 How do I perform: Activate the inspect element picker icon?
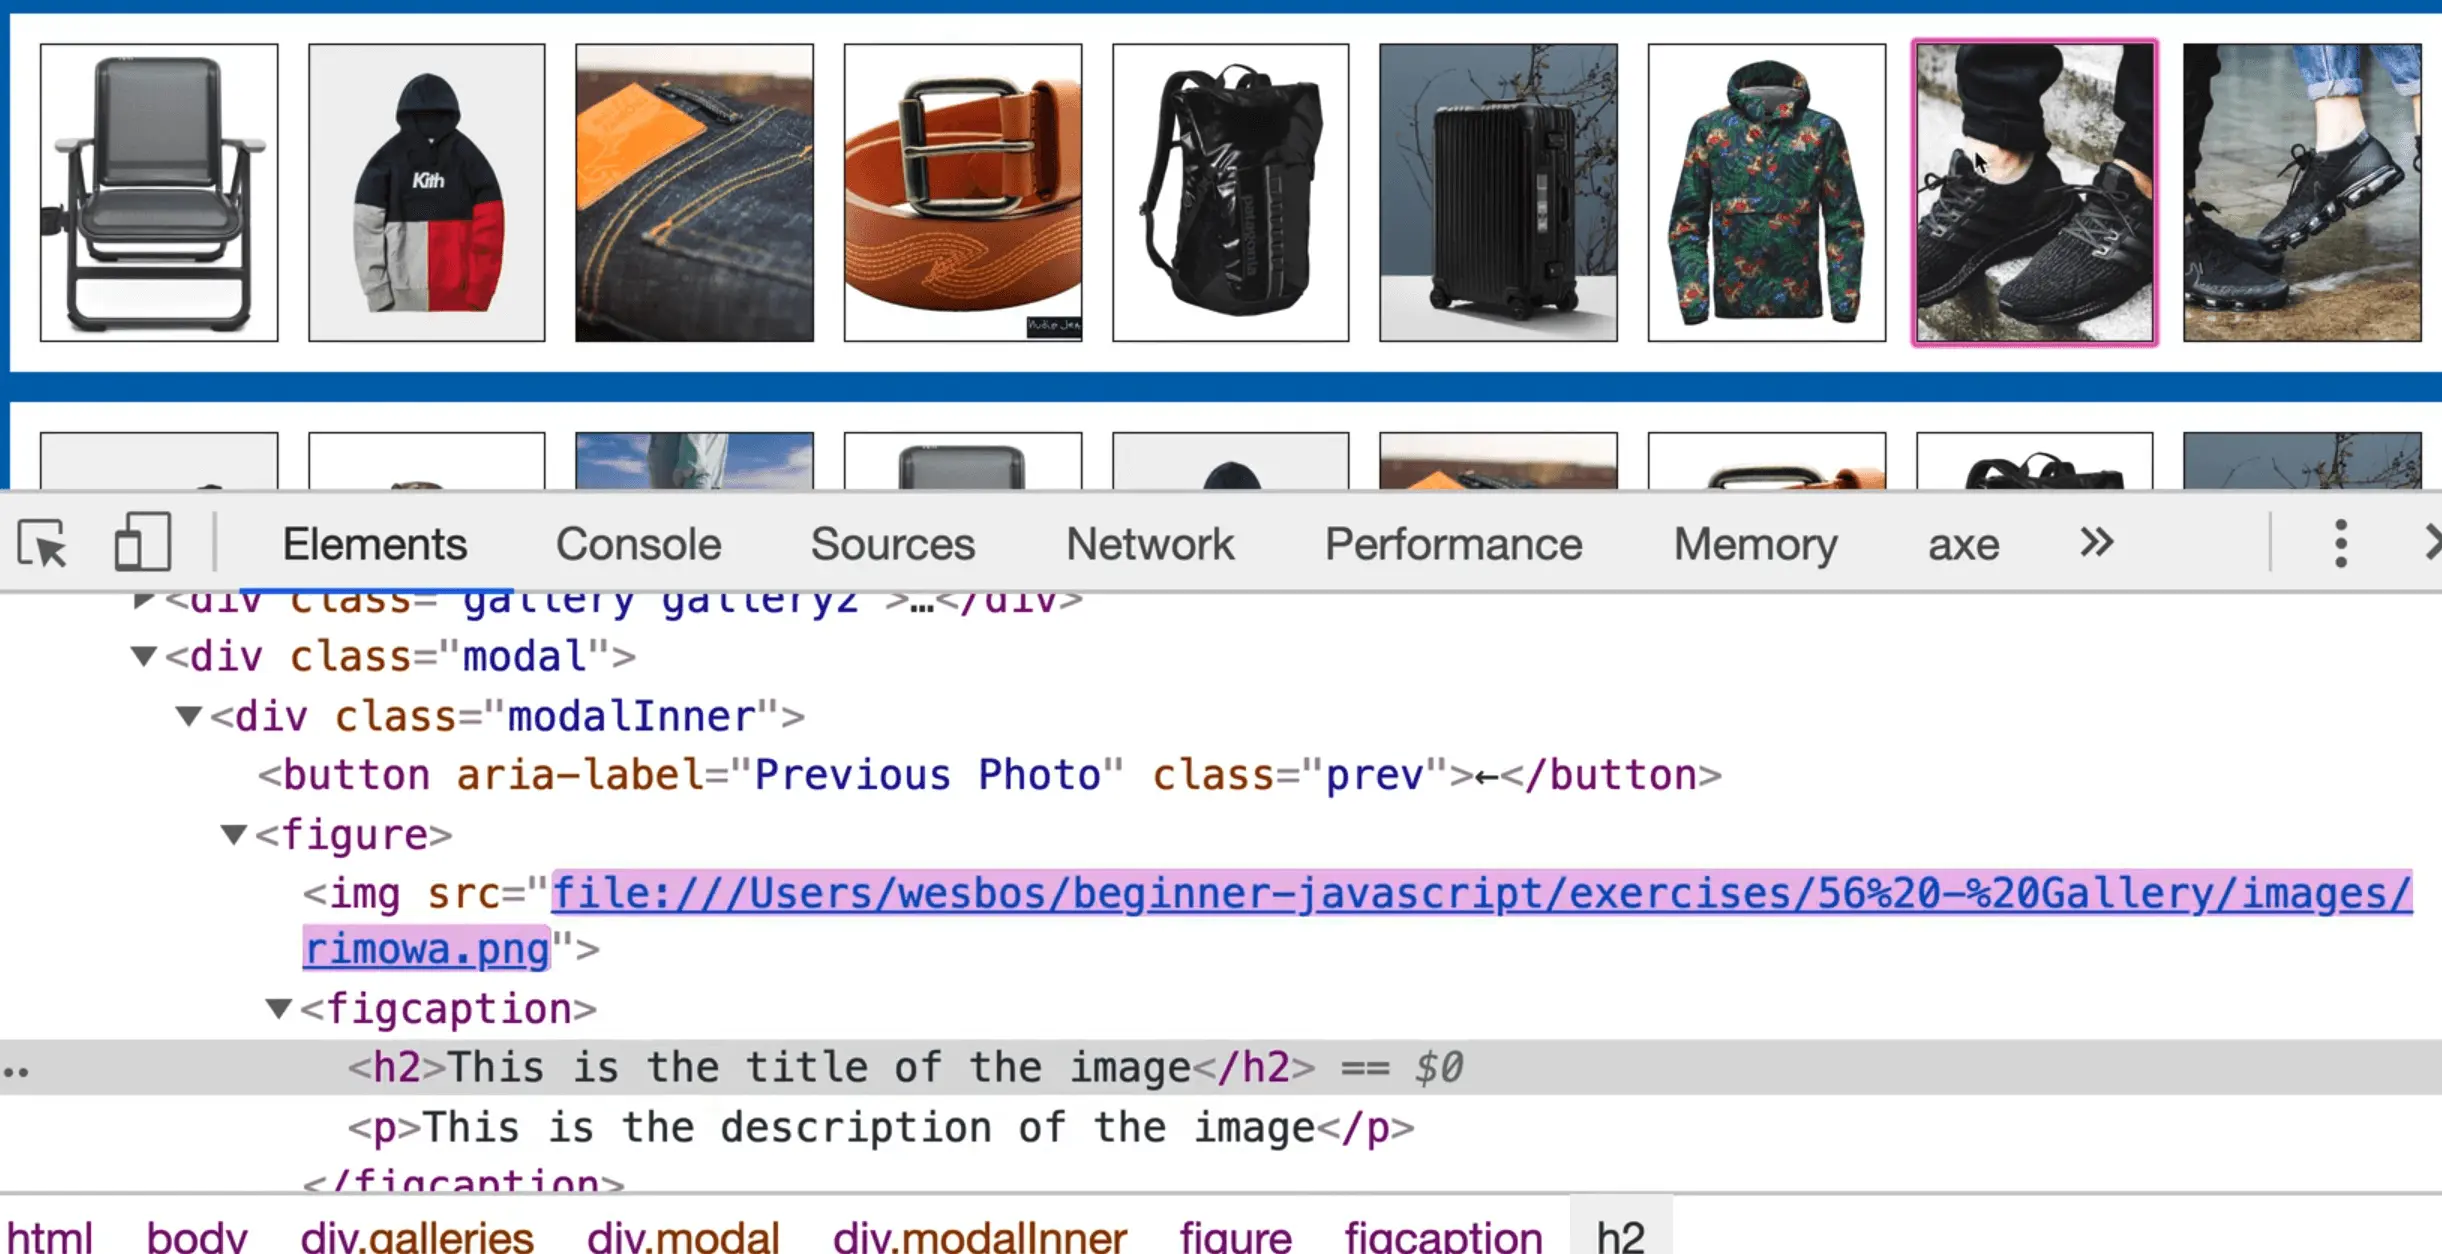coord(42,544)
